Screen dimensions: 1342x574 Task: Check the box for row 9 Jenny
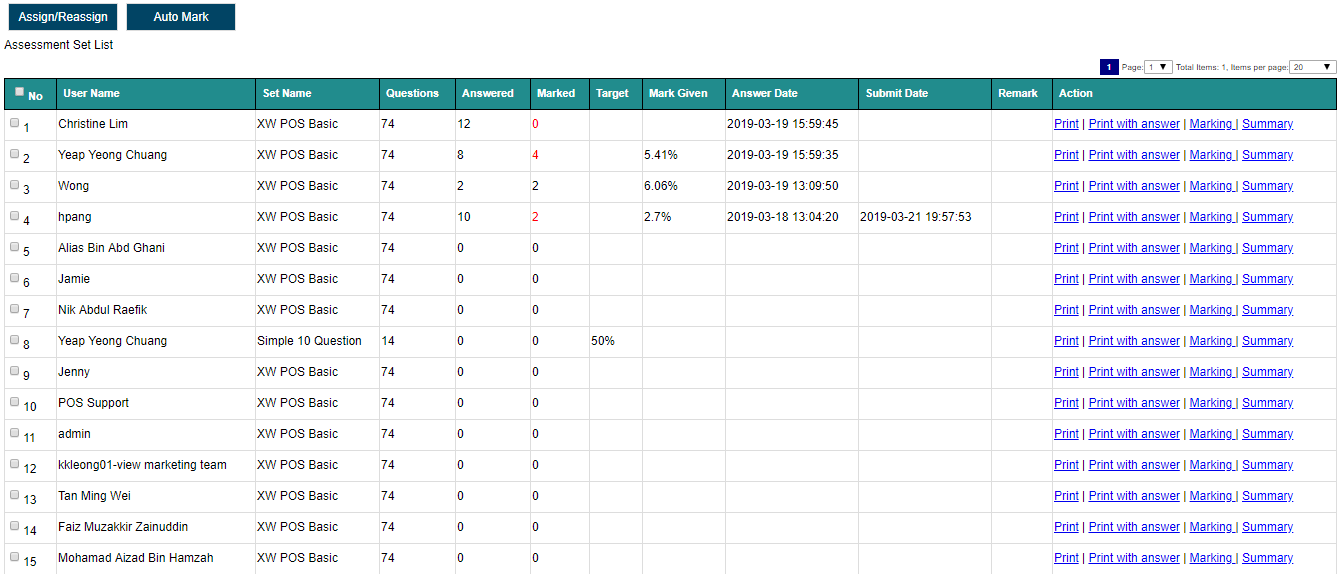tap(15, 371)
